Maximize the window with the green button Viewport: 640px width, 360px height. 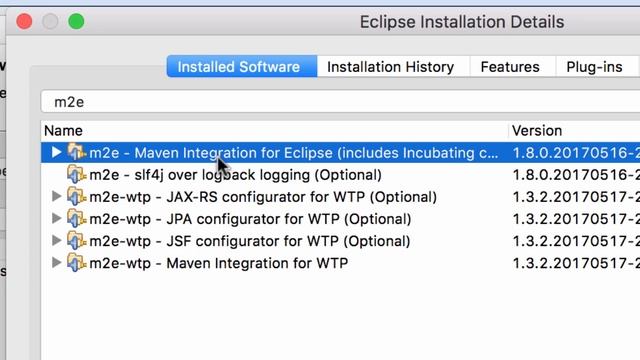[x=76, y=21]
